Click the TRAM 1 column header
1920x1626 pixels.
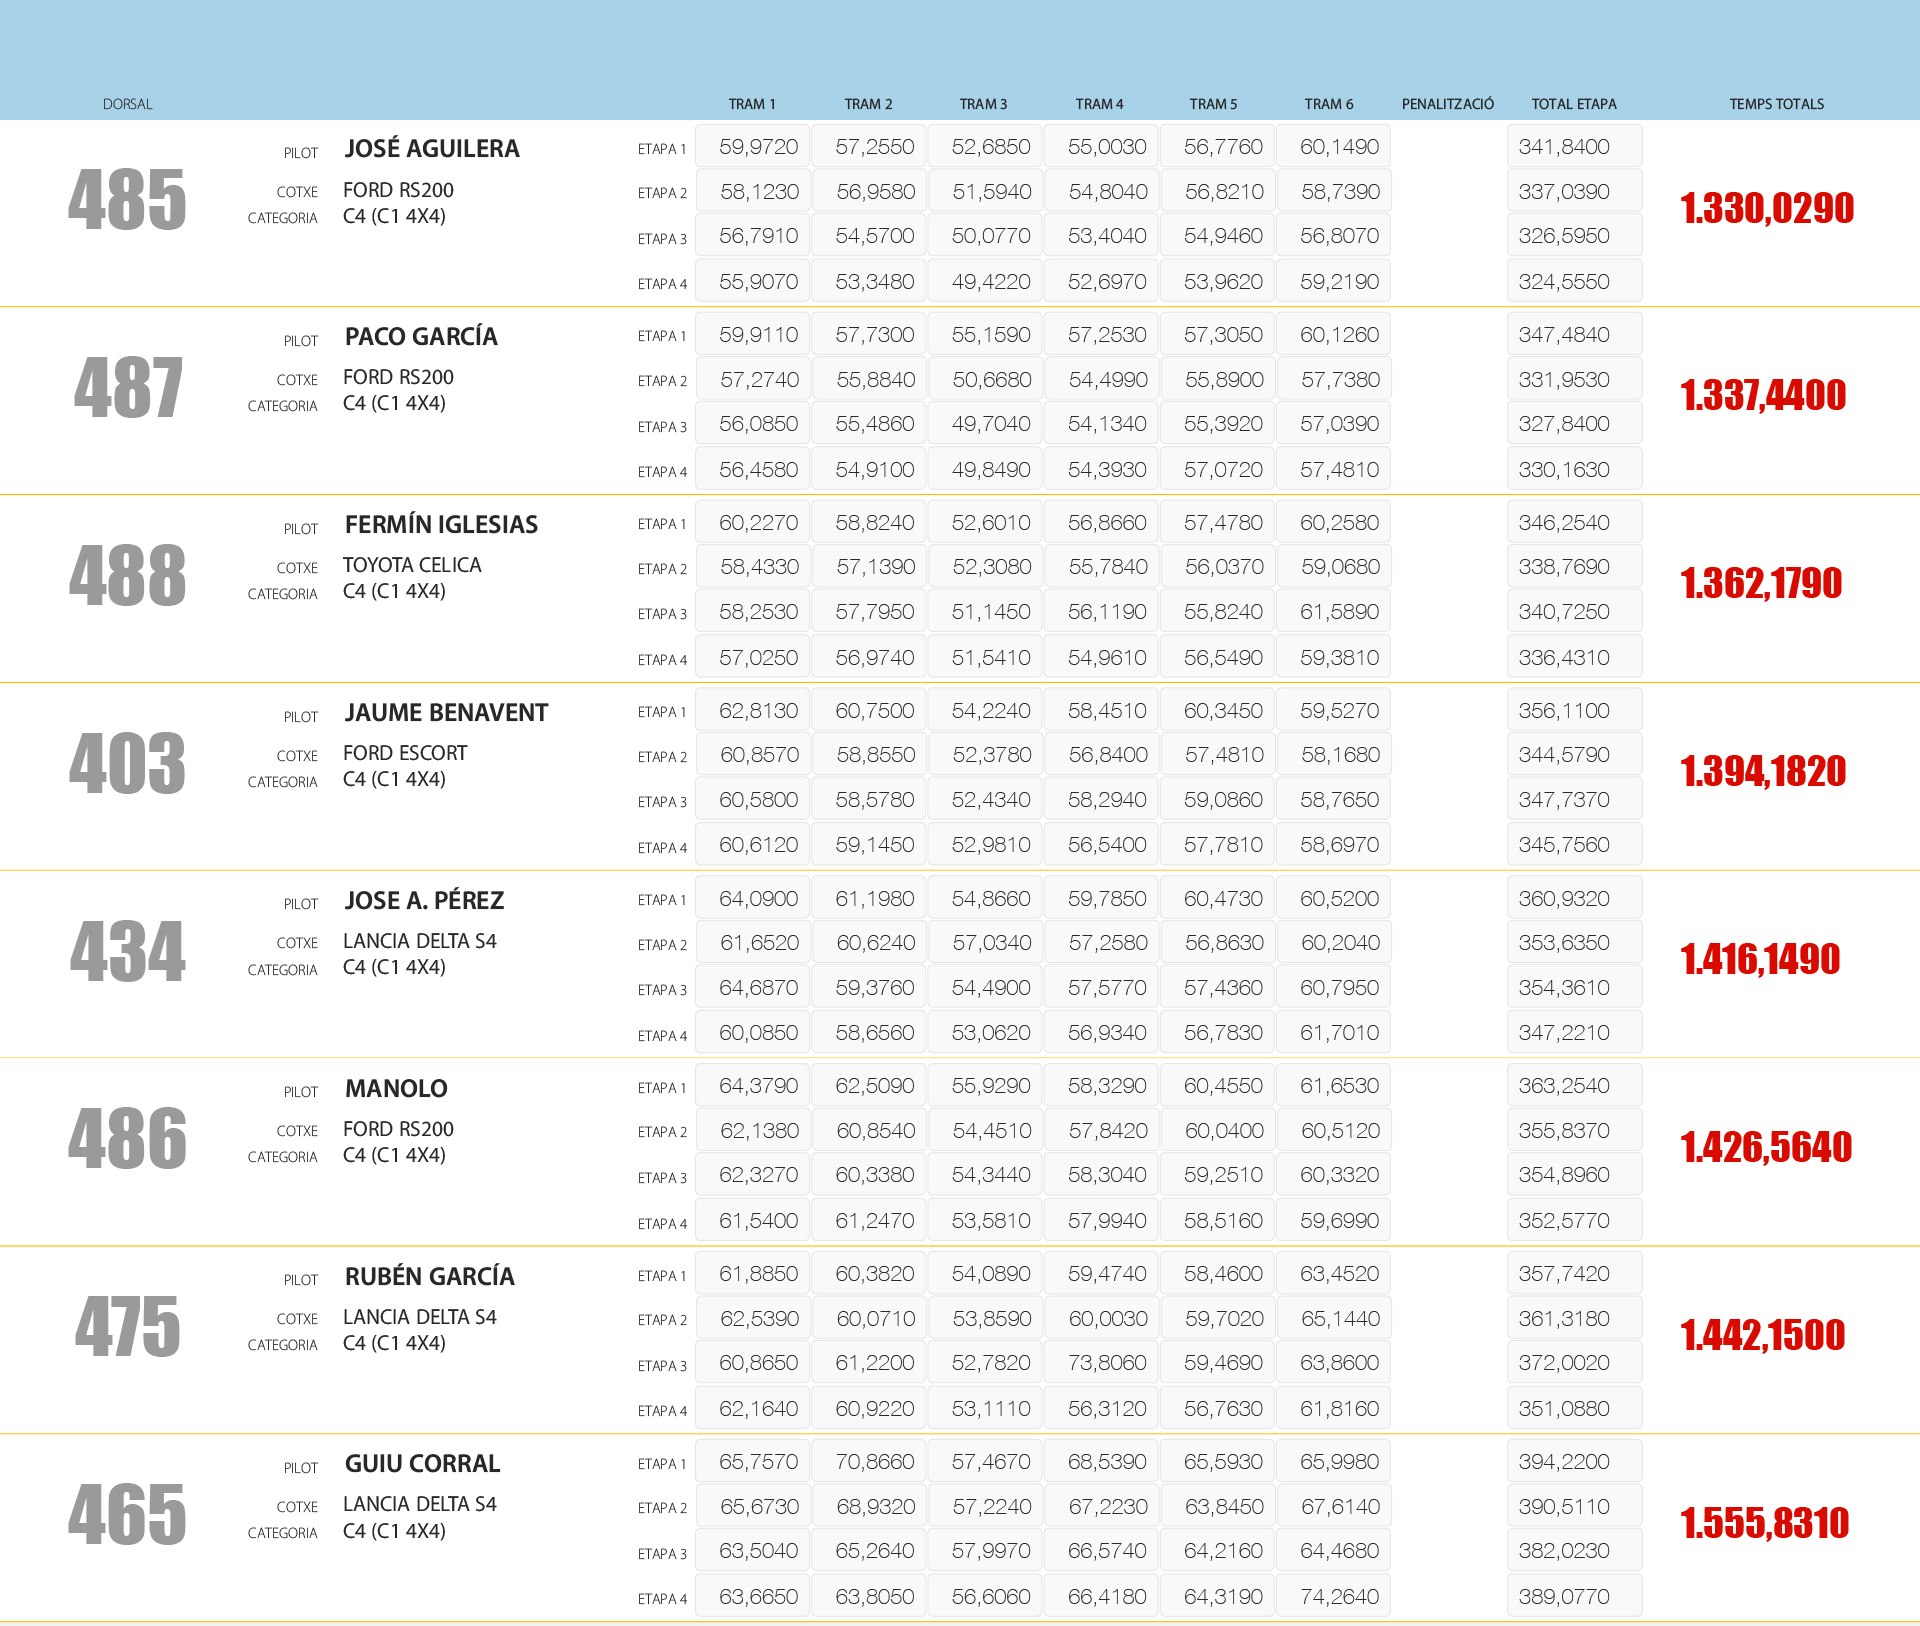pos(751,104)
